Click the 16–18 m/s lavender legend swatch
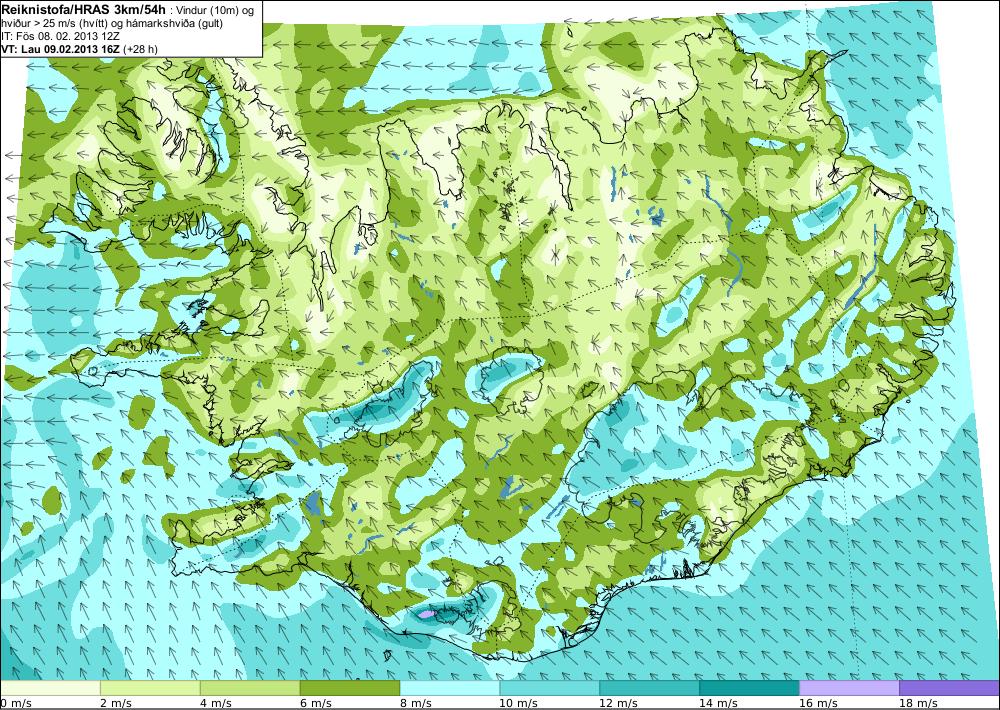The image size is (1000, 710). coord(849,688)
